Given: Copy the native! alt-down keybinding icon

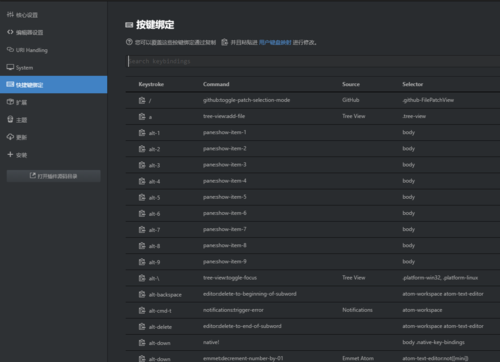Looking at the screenshot, I should point(142,343).
